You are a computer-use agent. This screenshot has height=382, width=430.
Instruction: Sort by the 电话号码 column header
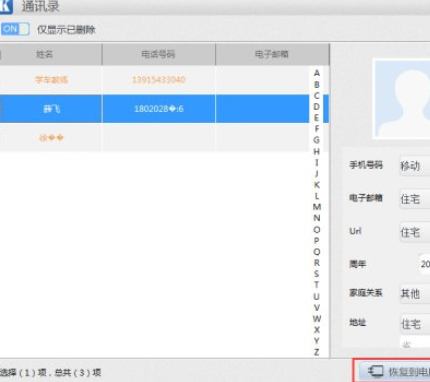pyautogui.click(x=159, y=54)
